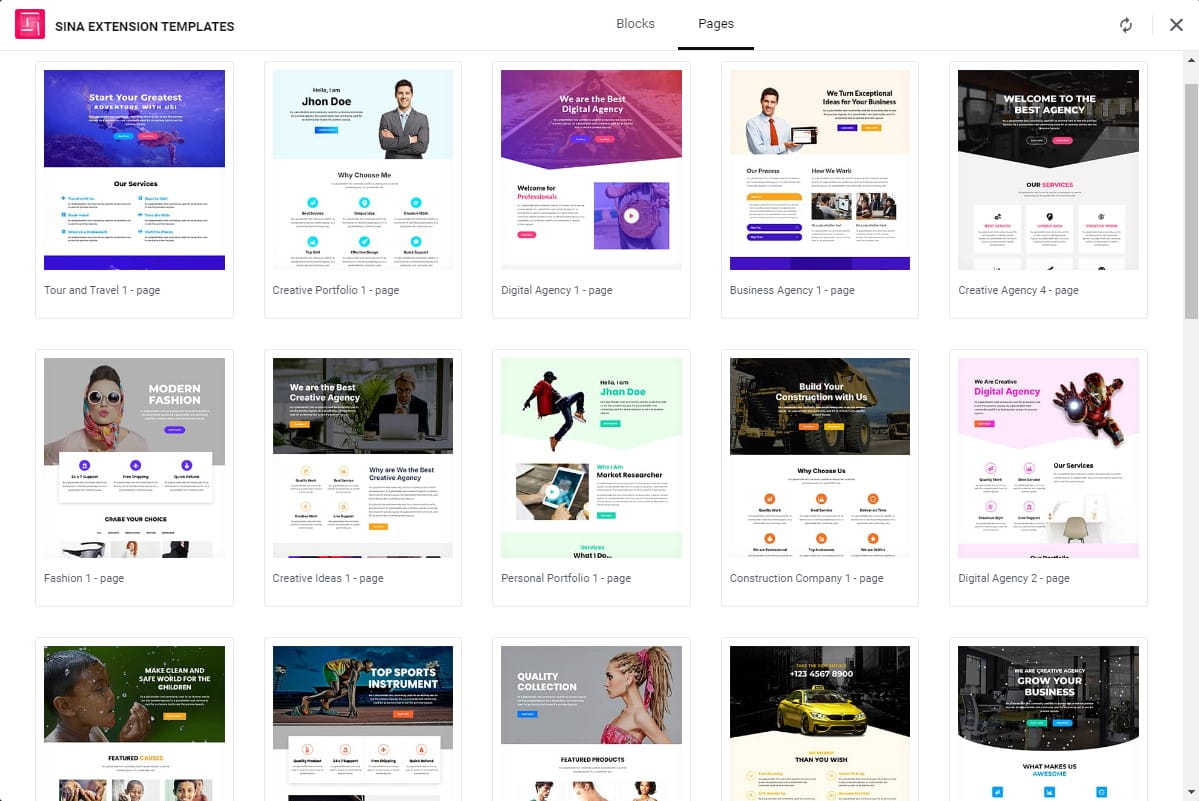This screenshot has width=1199, height=801.
Task: Open the Creative Portfolio 1 template thumbnail
Action: tap(362, 170)
